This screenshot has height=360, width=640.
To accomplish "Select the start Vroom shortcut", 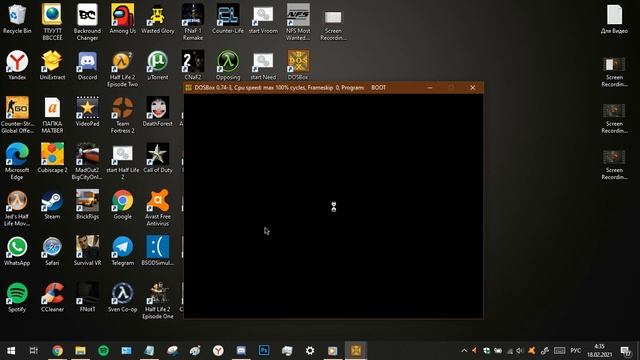I will pos(263,20).
